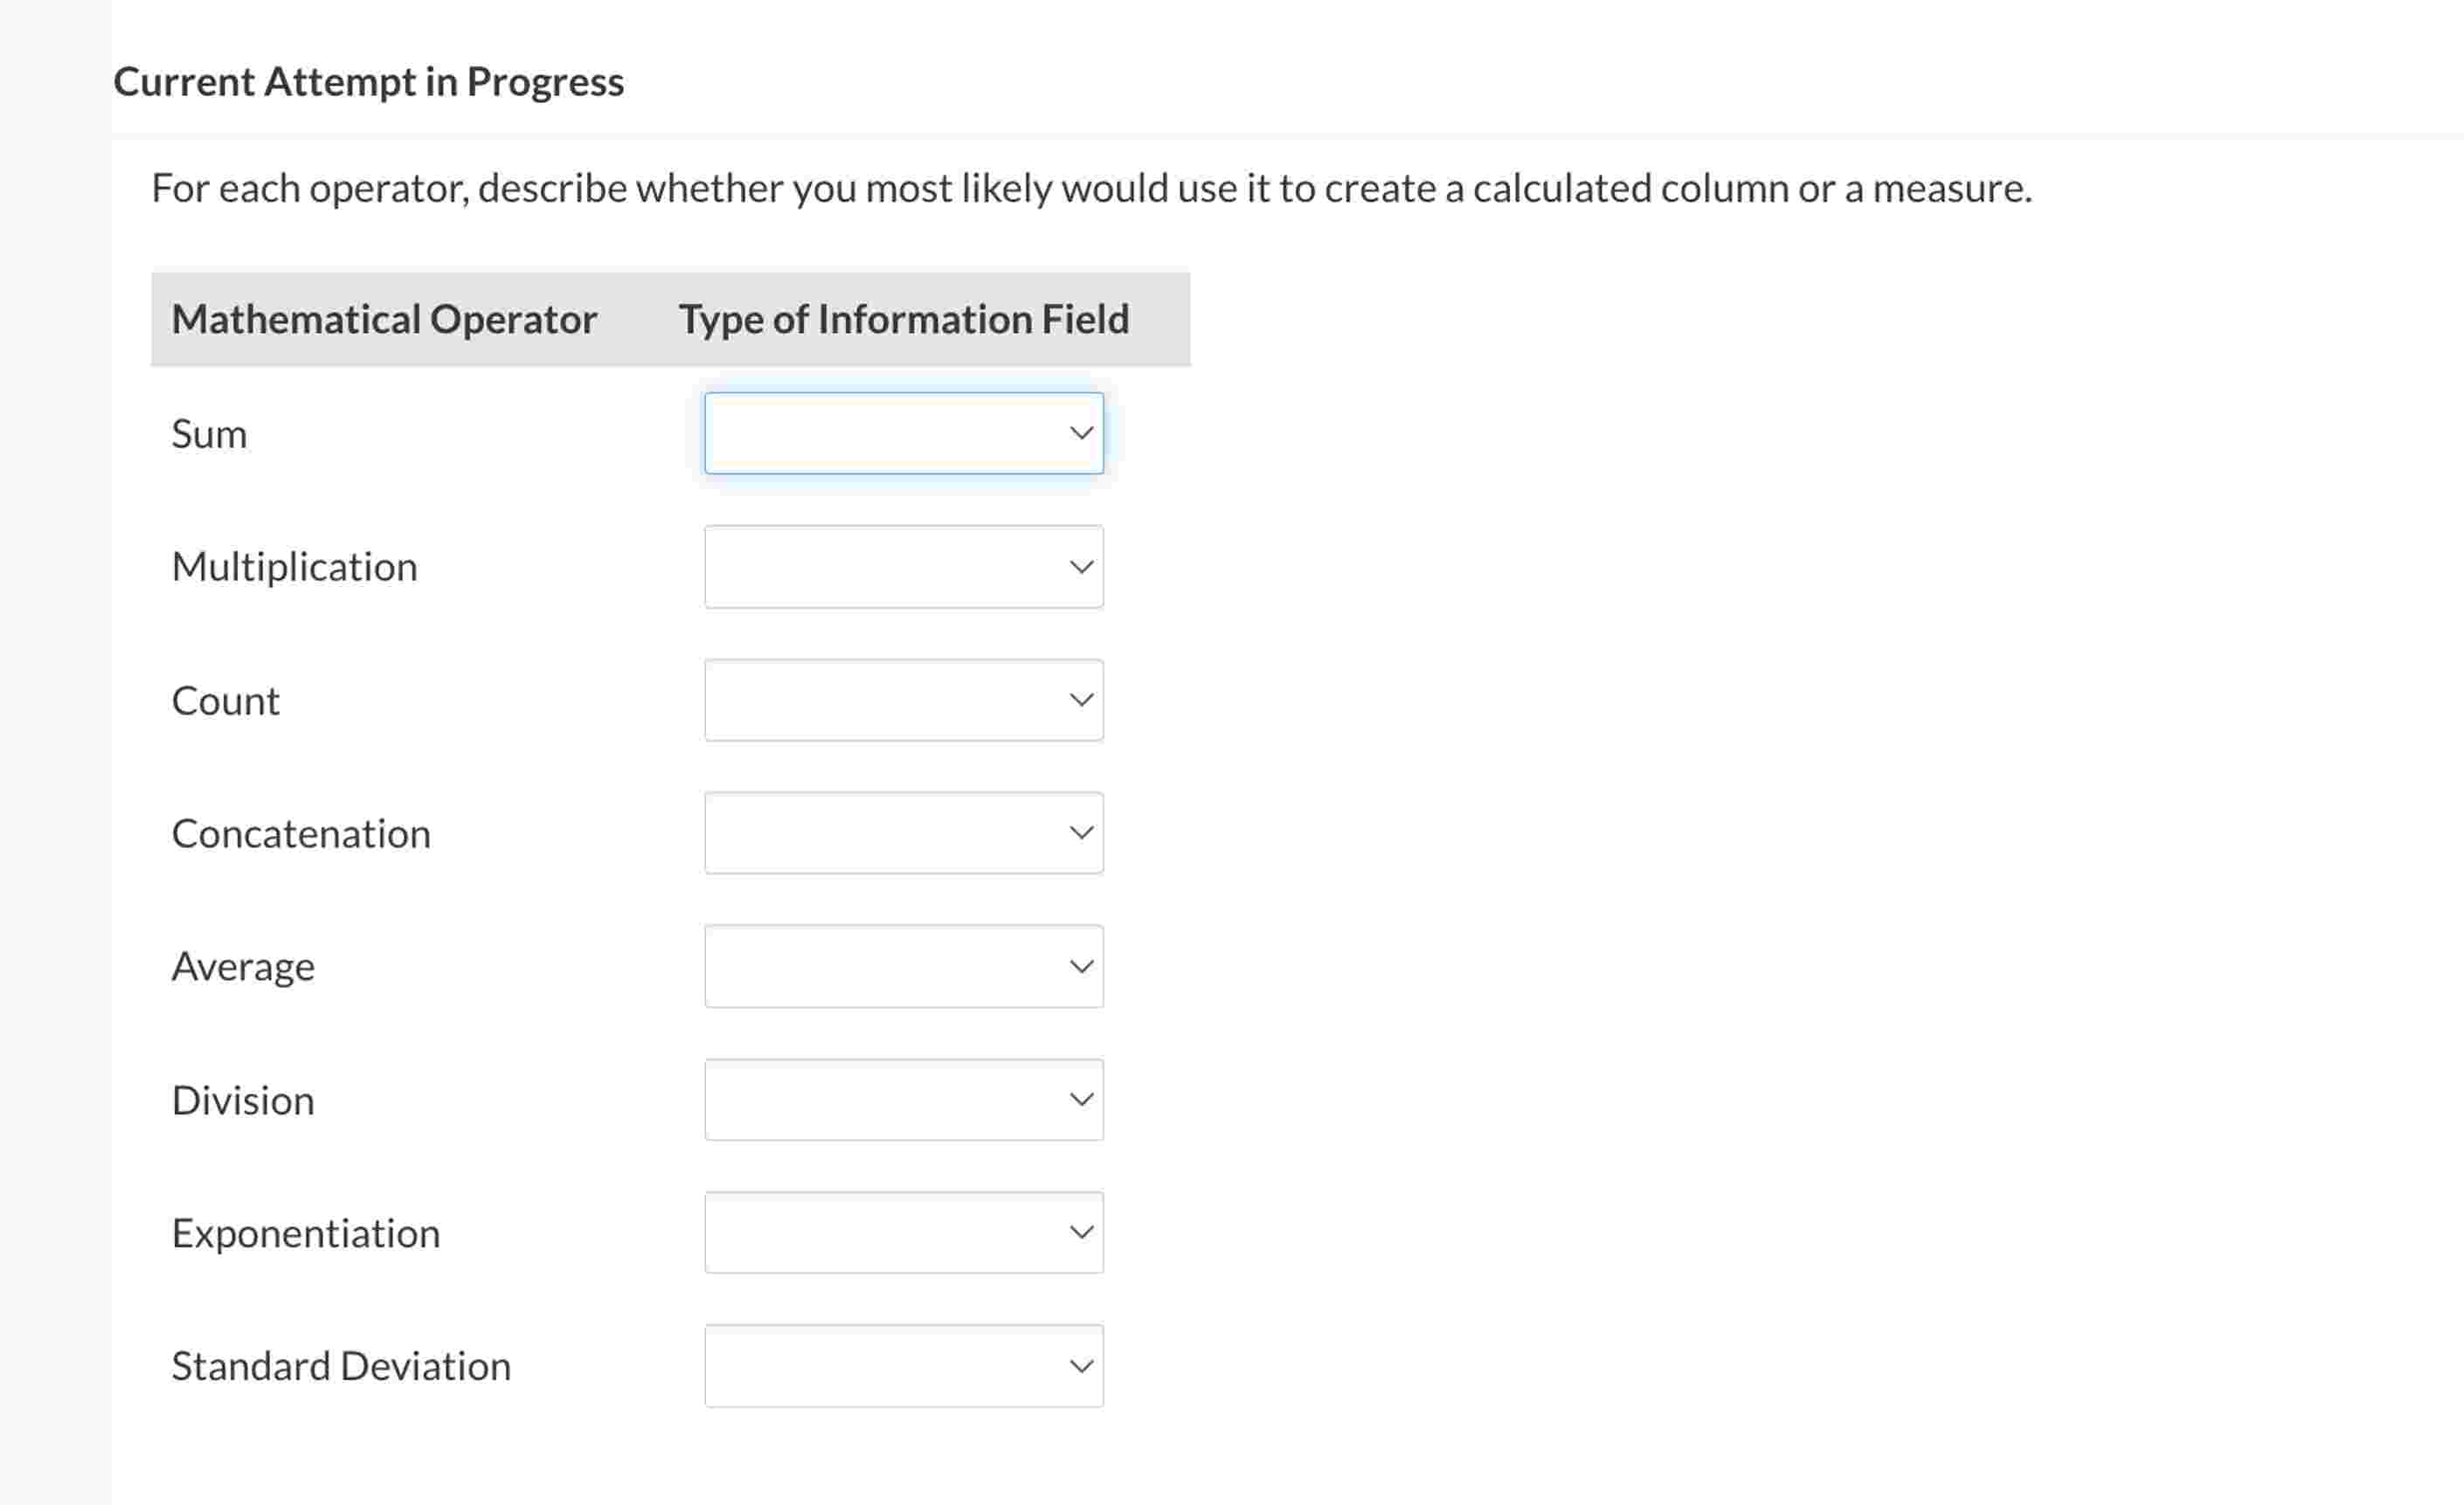Expand the Count row dropdown

(903, 700)
